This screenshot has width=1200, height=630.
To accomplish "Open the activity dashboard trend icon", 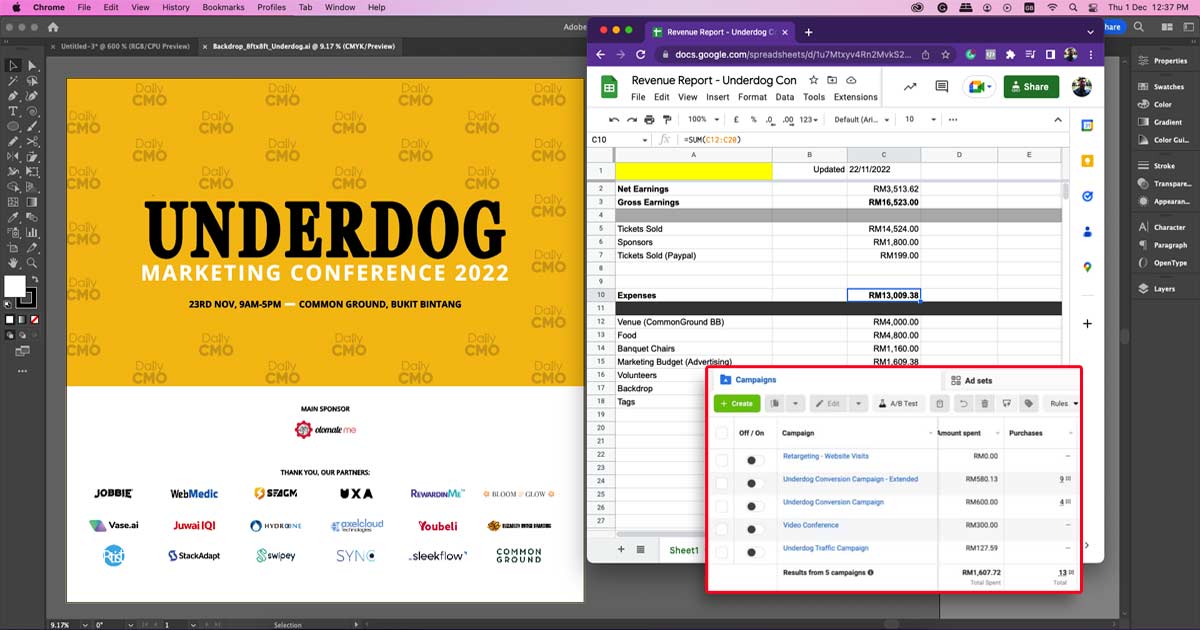I will pos(910,87).
